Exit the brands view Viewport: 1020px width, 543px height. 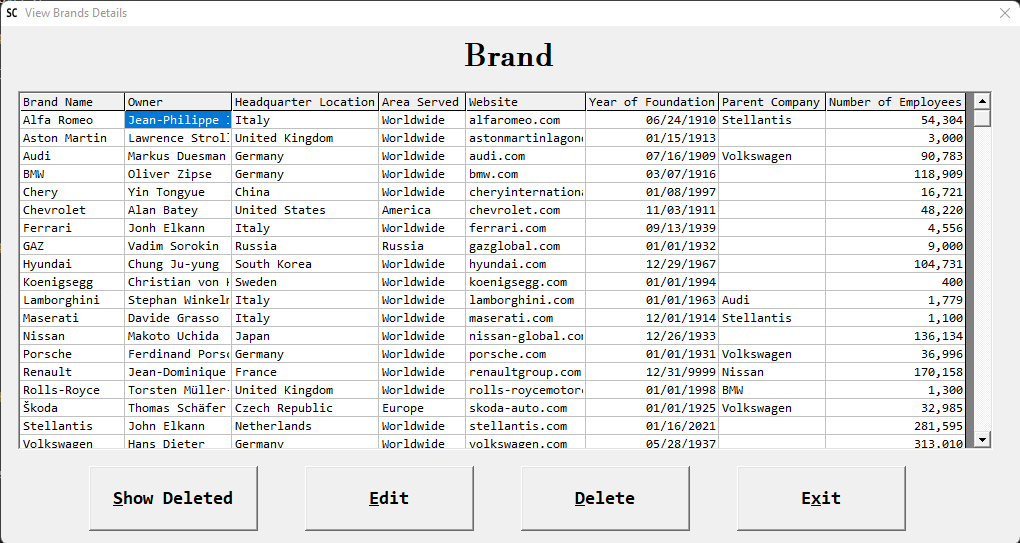coord(821,498)
